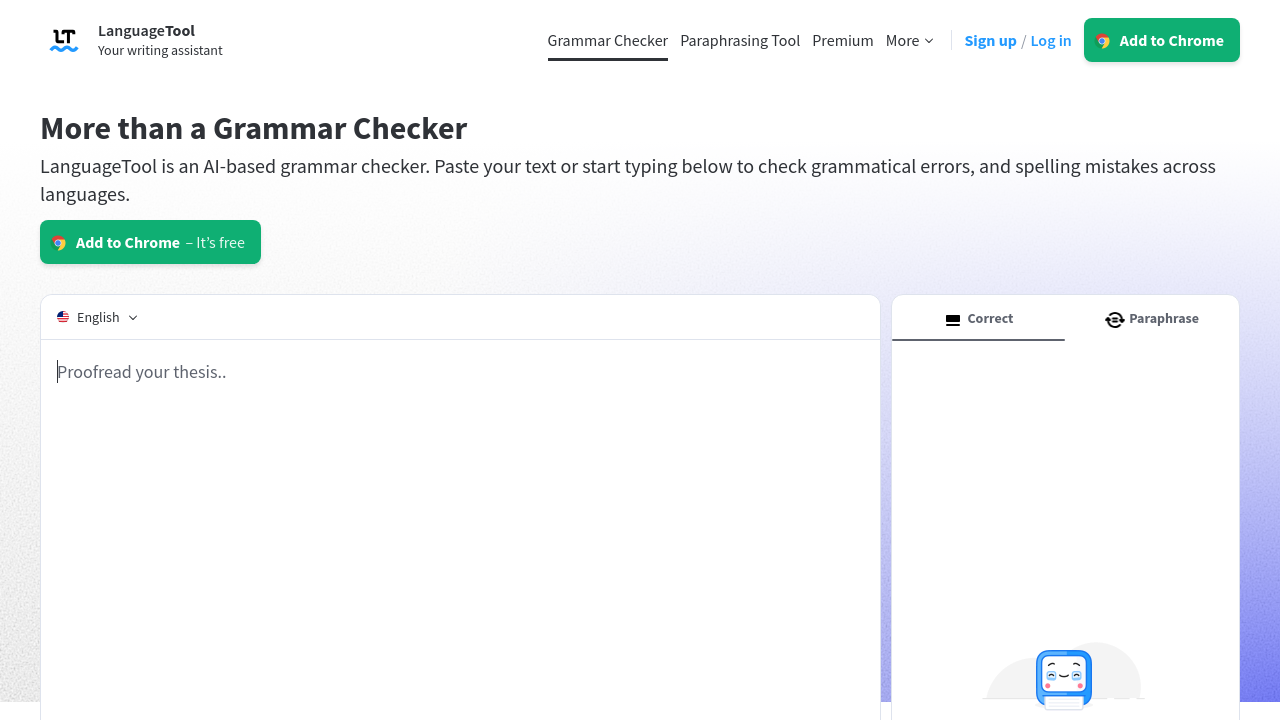Click into the "Proofread your thesis" text area
1280x720 pixels.
(460, 500)
